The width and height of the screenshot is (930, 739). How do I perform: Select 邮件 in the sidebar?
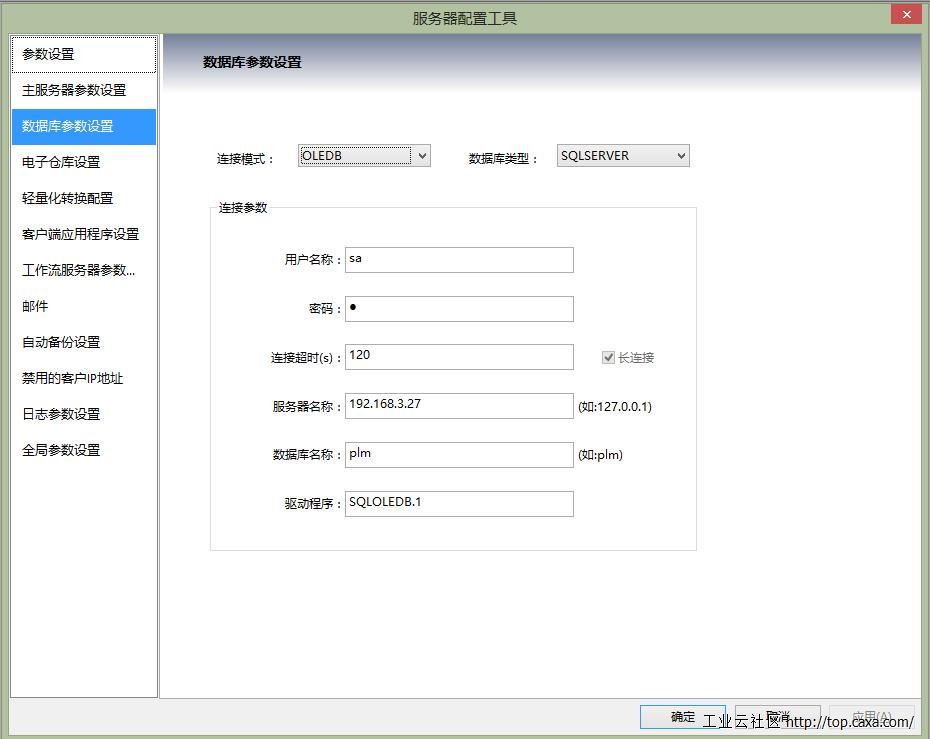point(84,306)
